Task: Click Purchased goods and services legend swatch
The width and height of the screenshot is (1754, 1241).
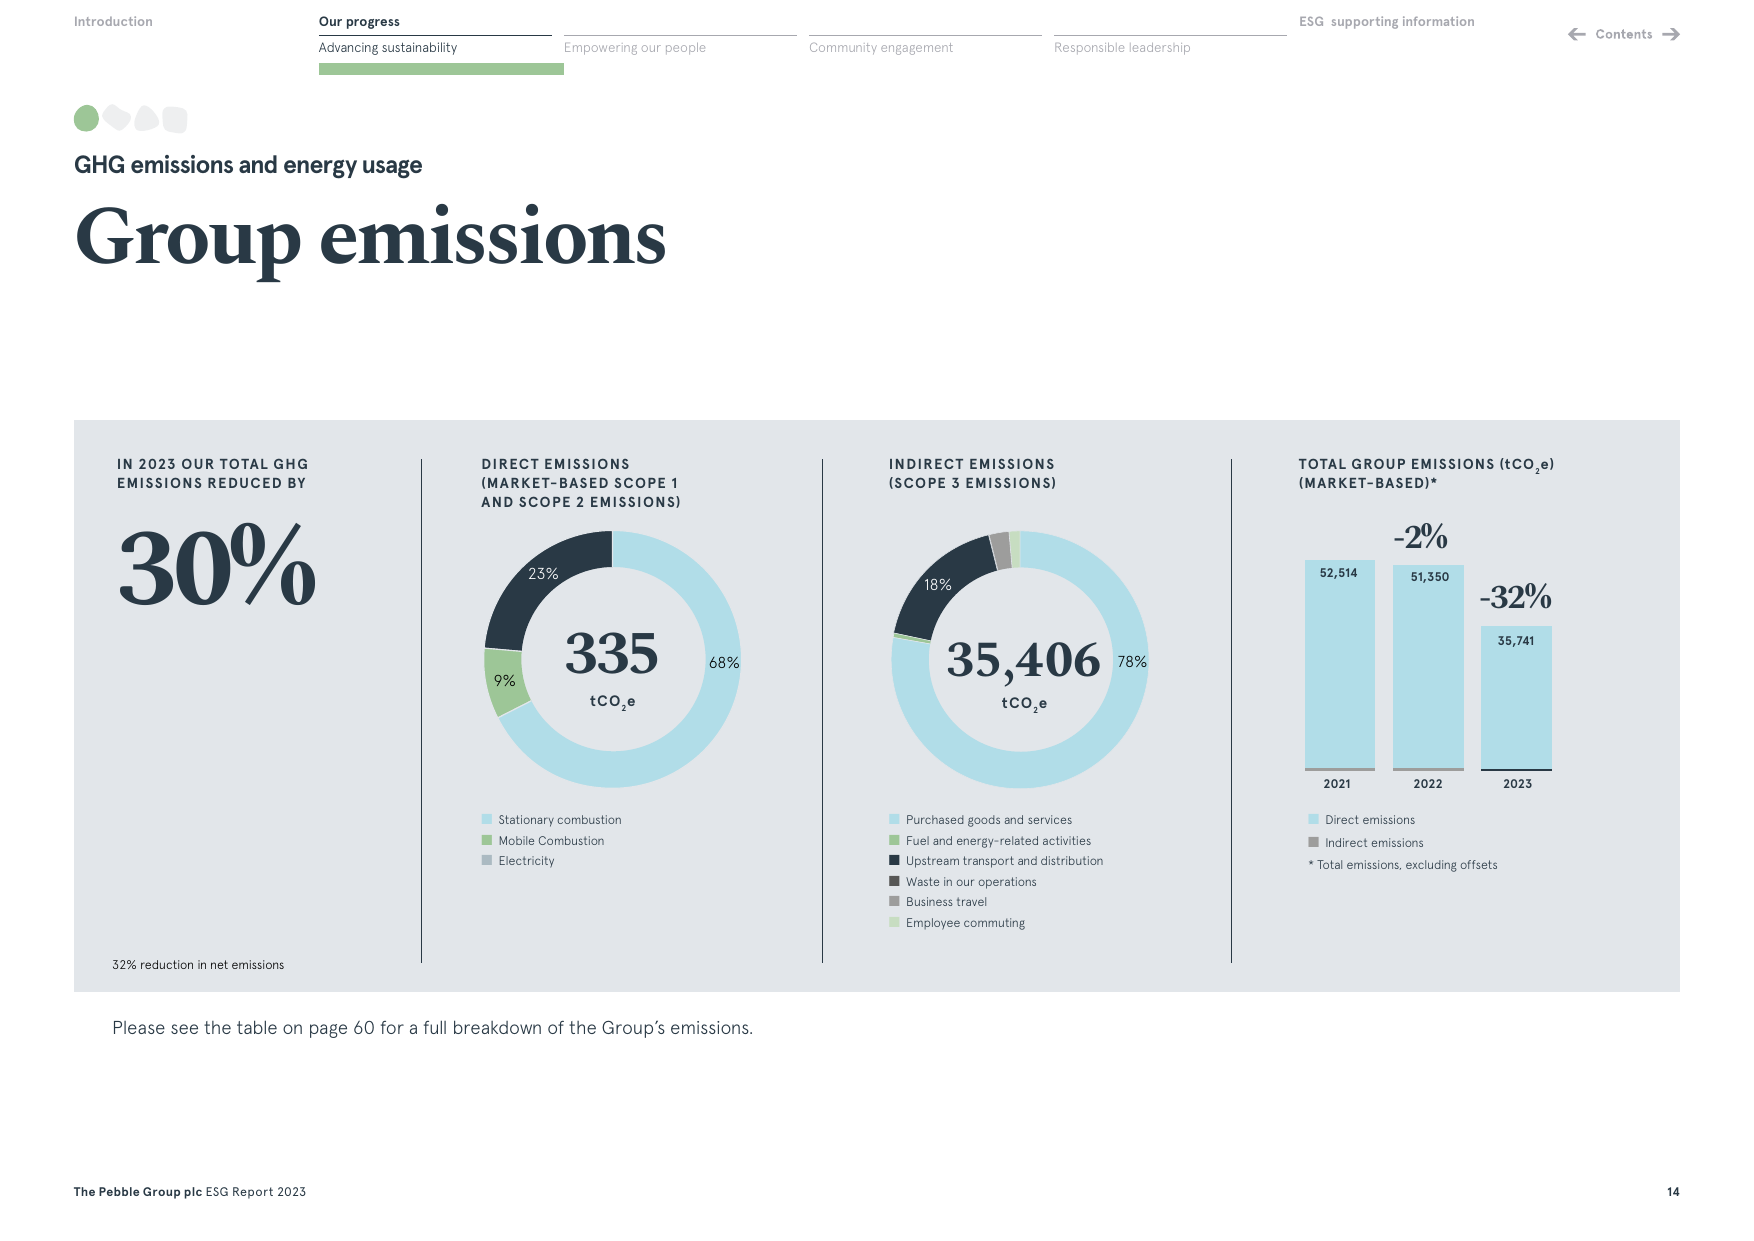Action: [x=894, y=819]
